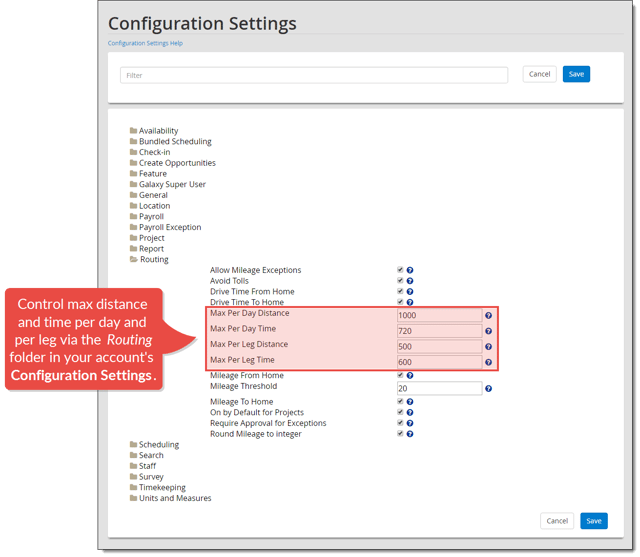Open the Timekeeping folder
This screenshot has width=640, height=557.
pos(158,487)
